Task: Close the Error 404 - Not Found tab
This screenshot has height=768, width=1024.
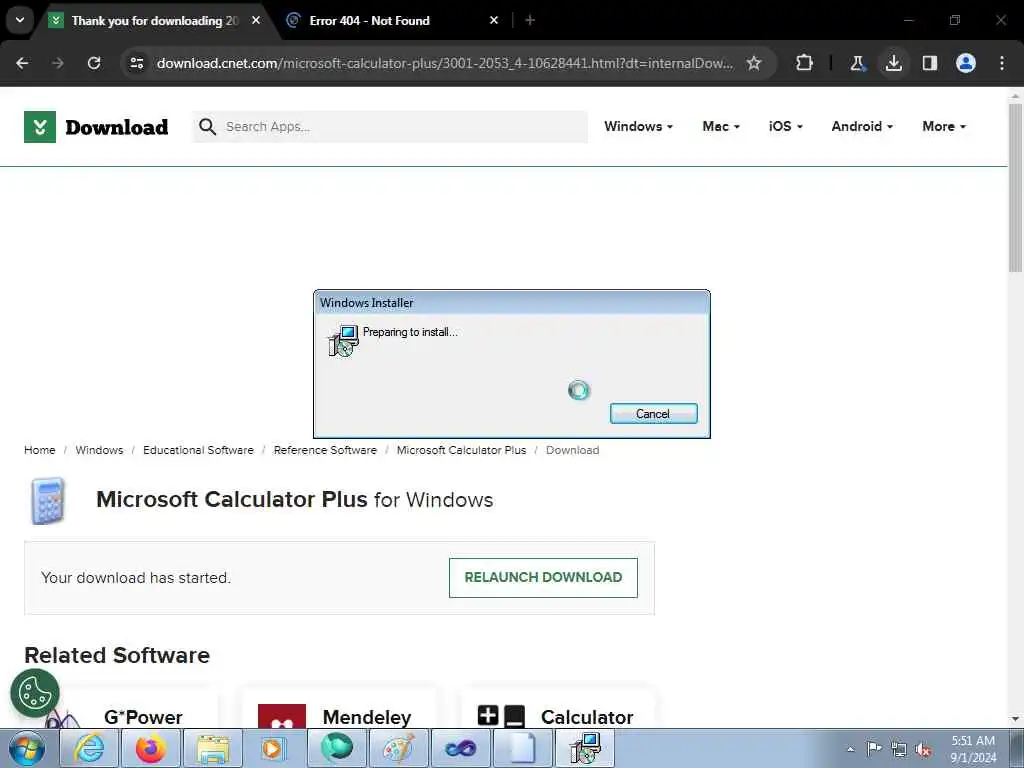Action: pyautogui.click(x=494, y=20)
